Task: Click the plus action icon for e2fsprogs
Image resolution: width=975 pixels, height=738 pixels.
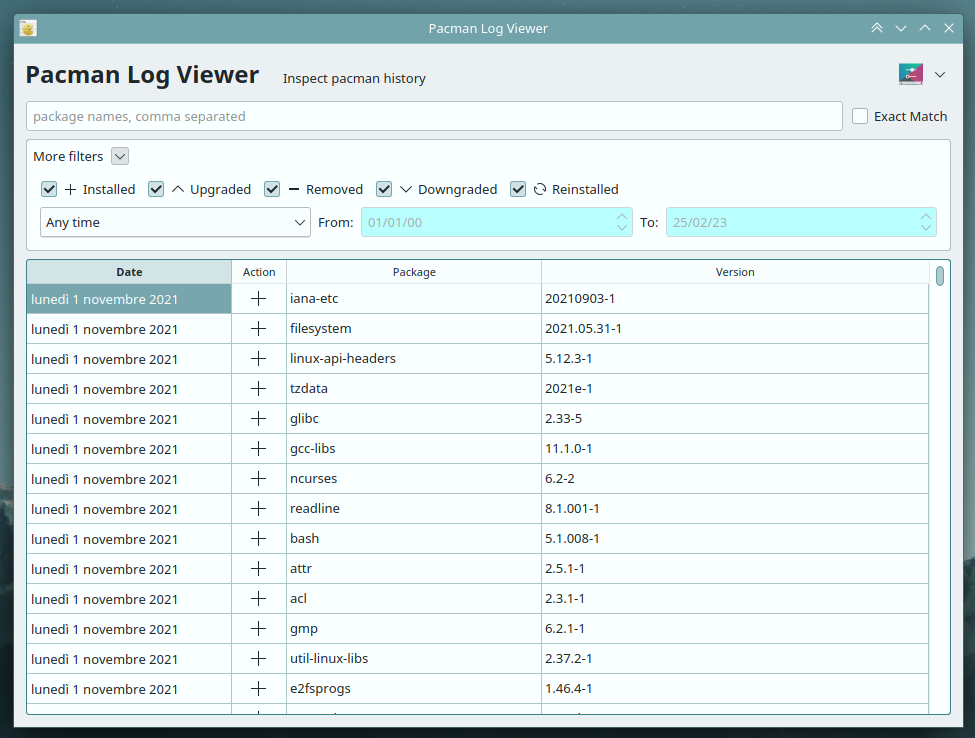Action: pyautogui.click(x=258, y=688)
